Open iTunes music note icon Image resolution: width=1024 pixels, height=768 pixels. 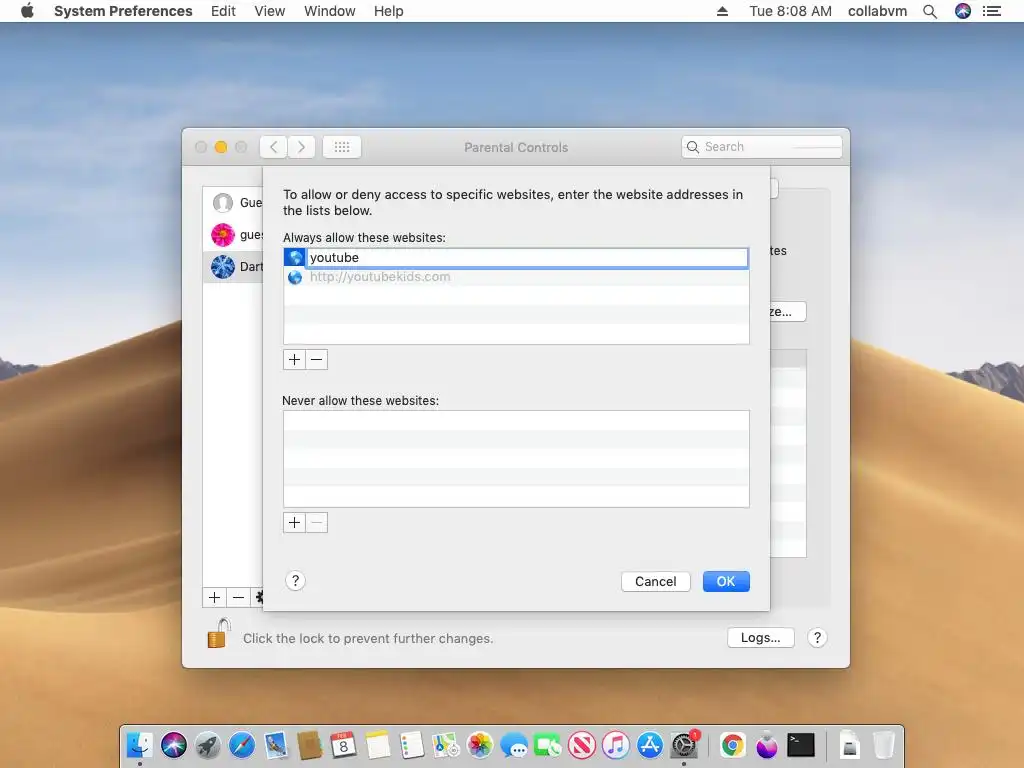(x=616, y=745)
